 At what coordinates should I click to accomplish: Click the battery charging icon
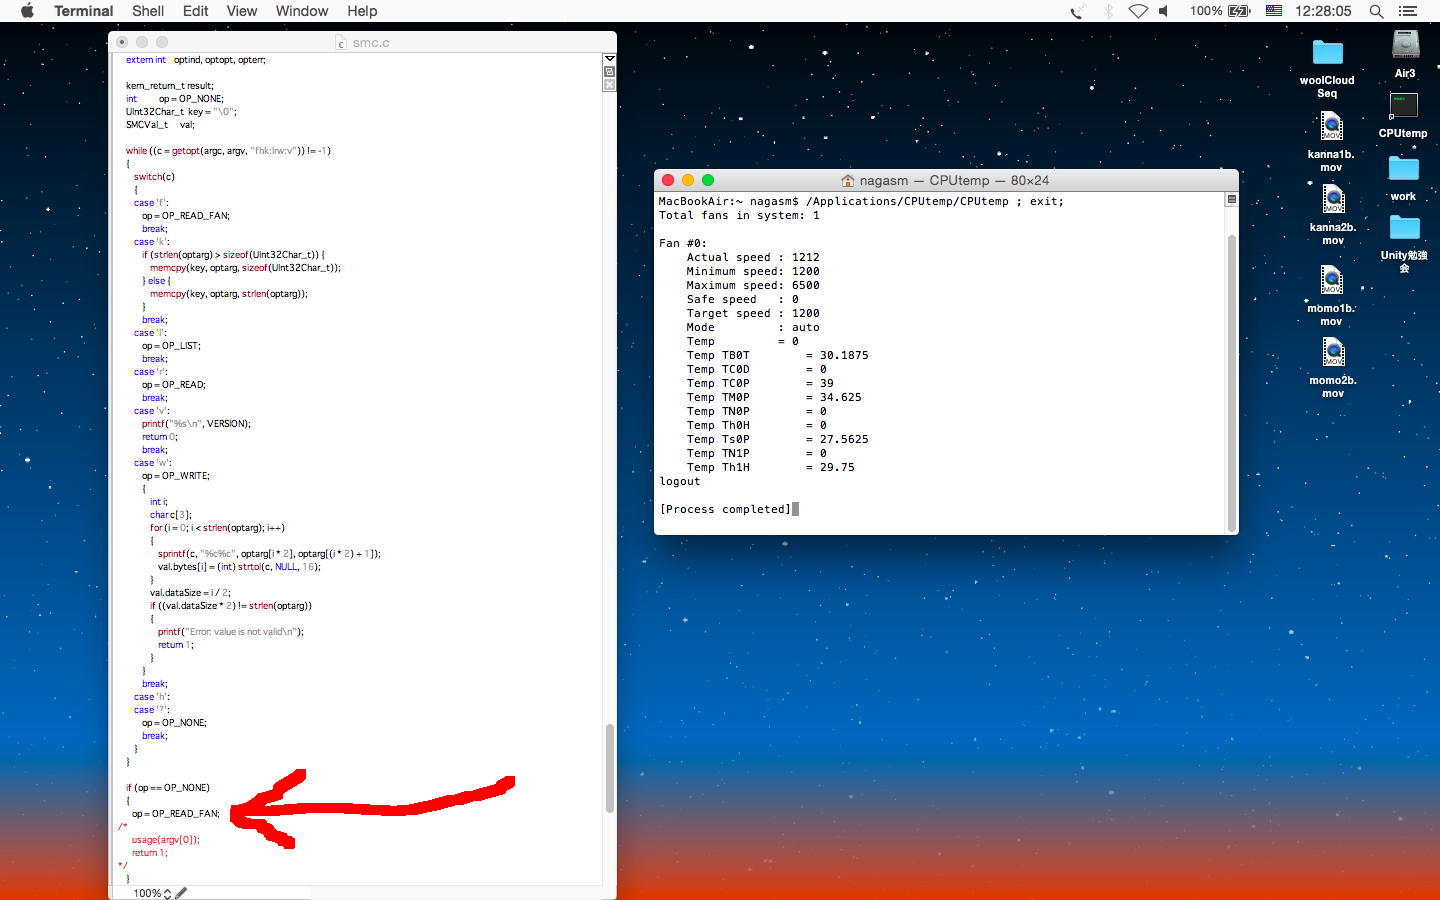(1239, 11)
